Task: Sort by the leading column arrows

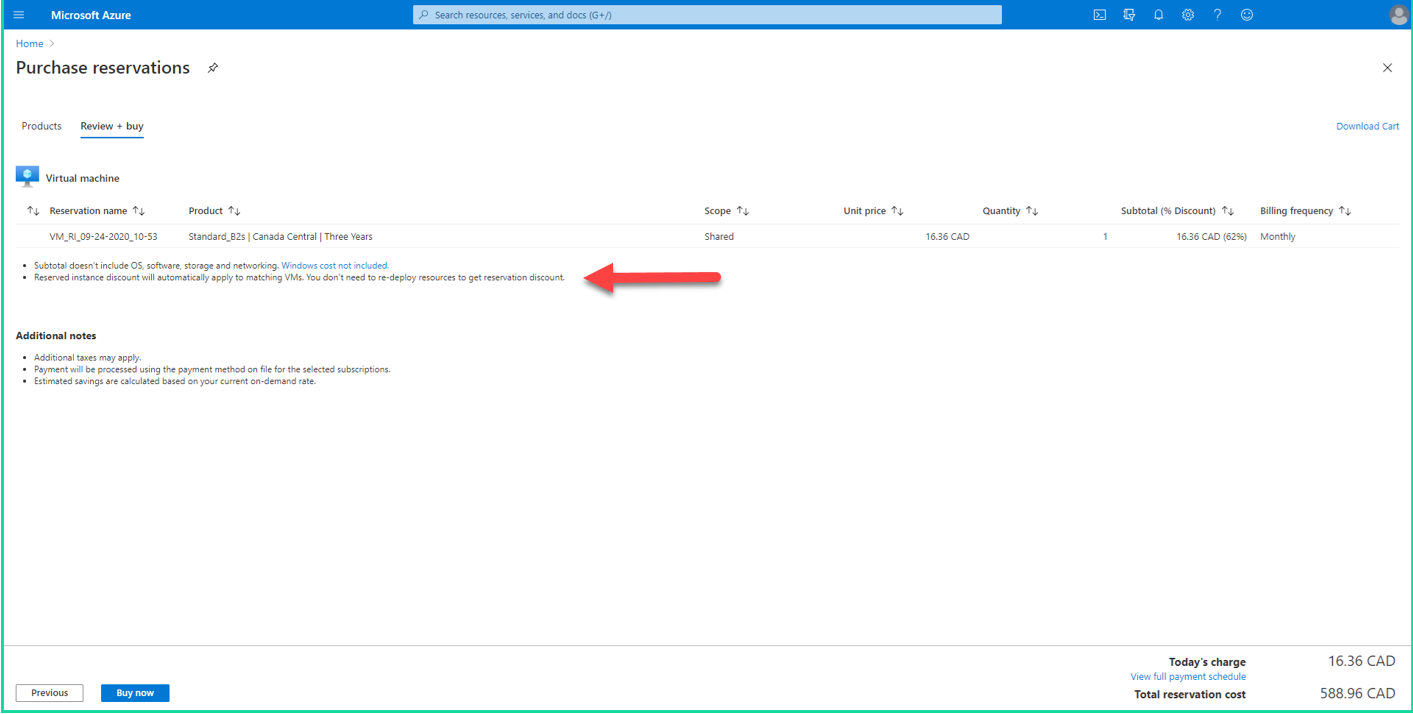Action: [x=33, y=211]
